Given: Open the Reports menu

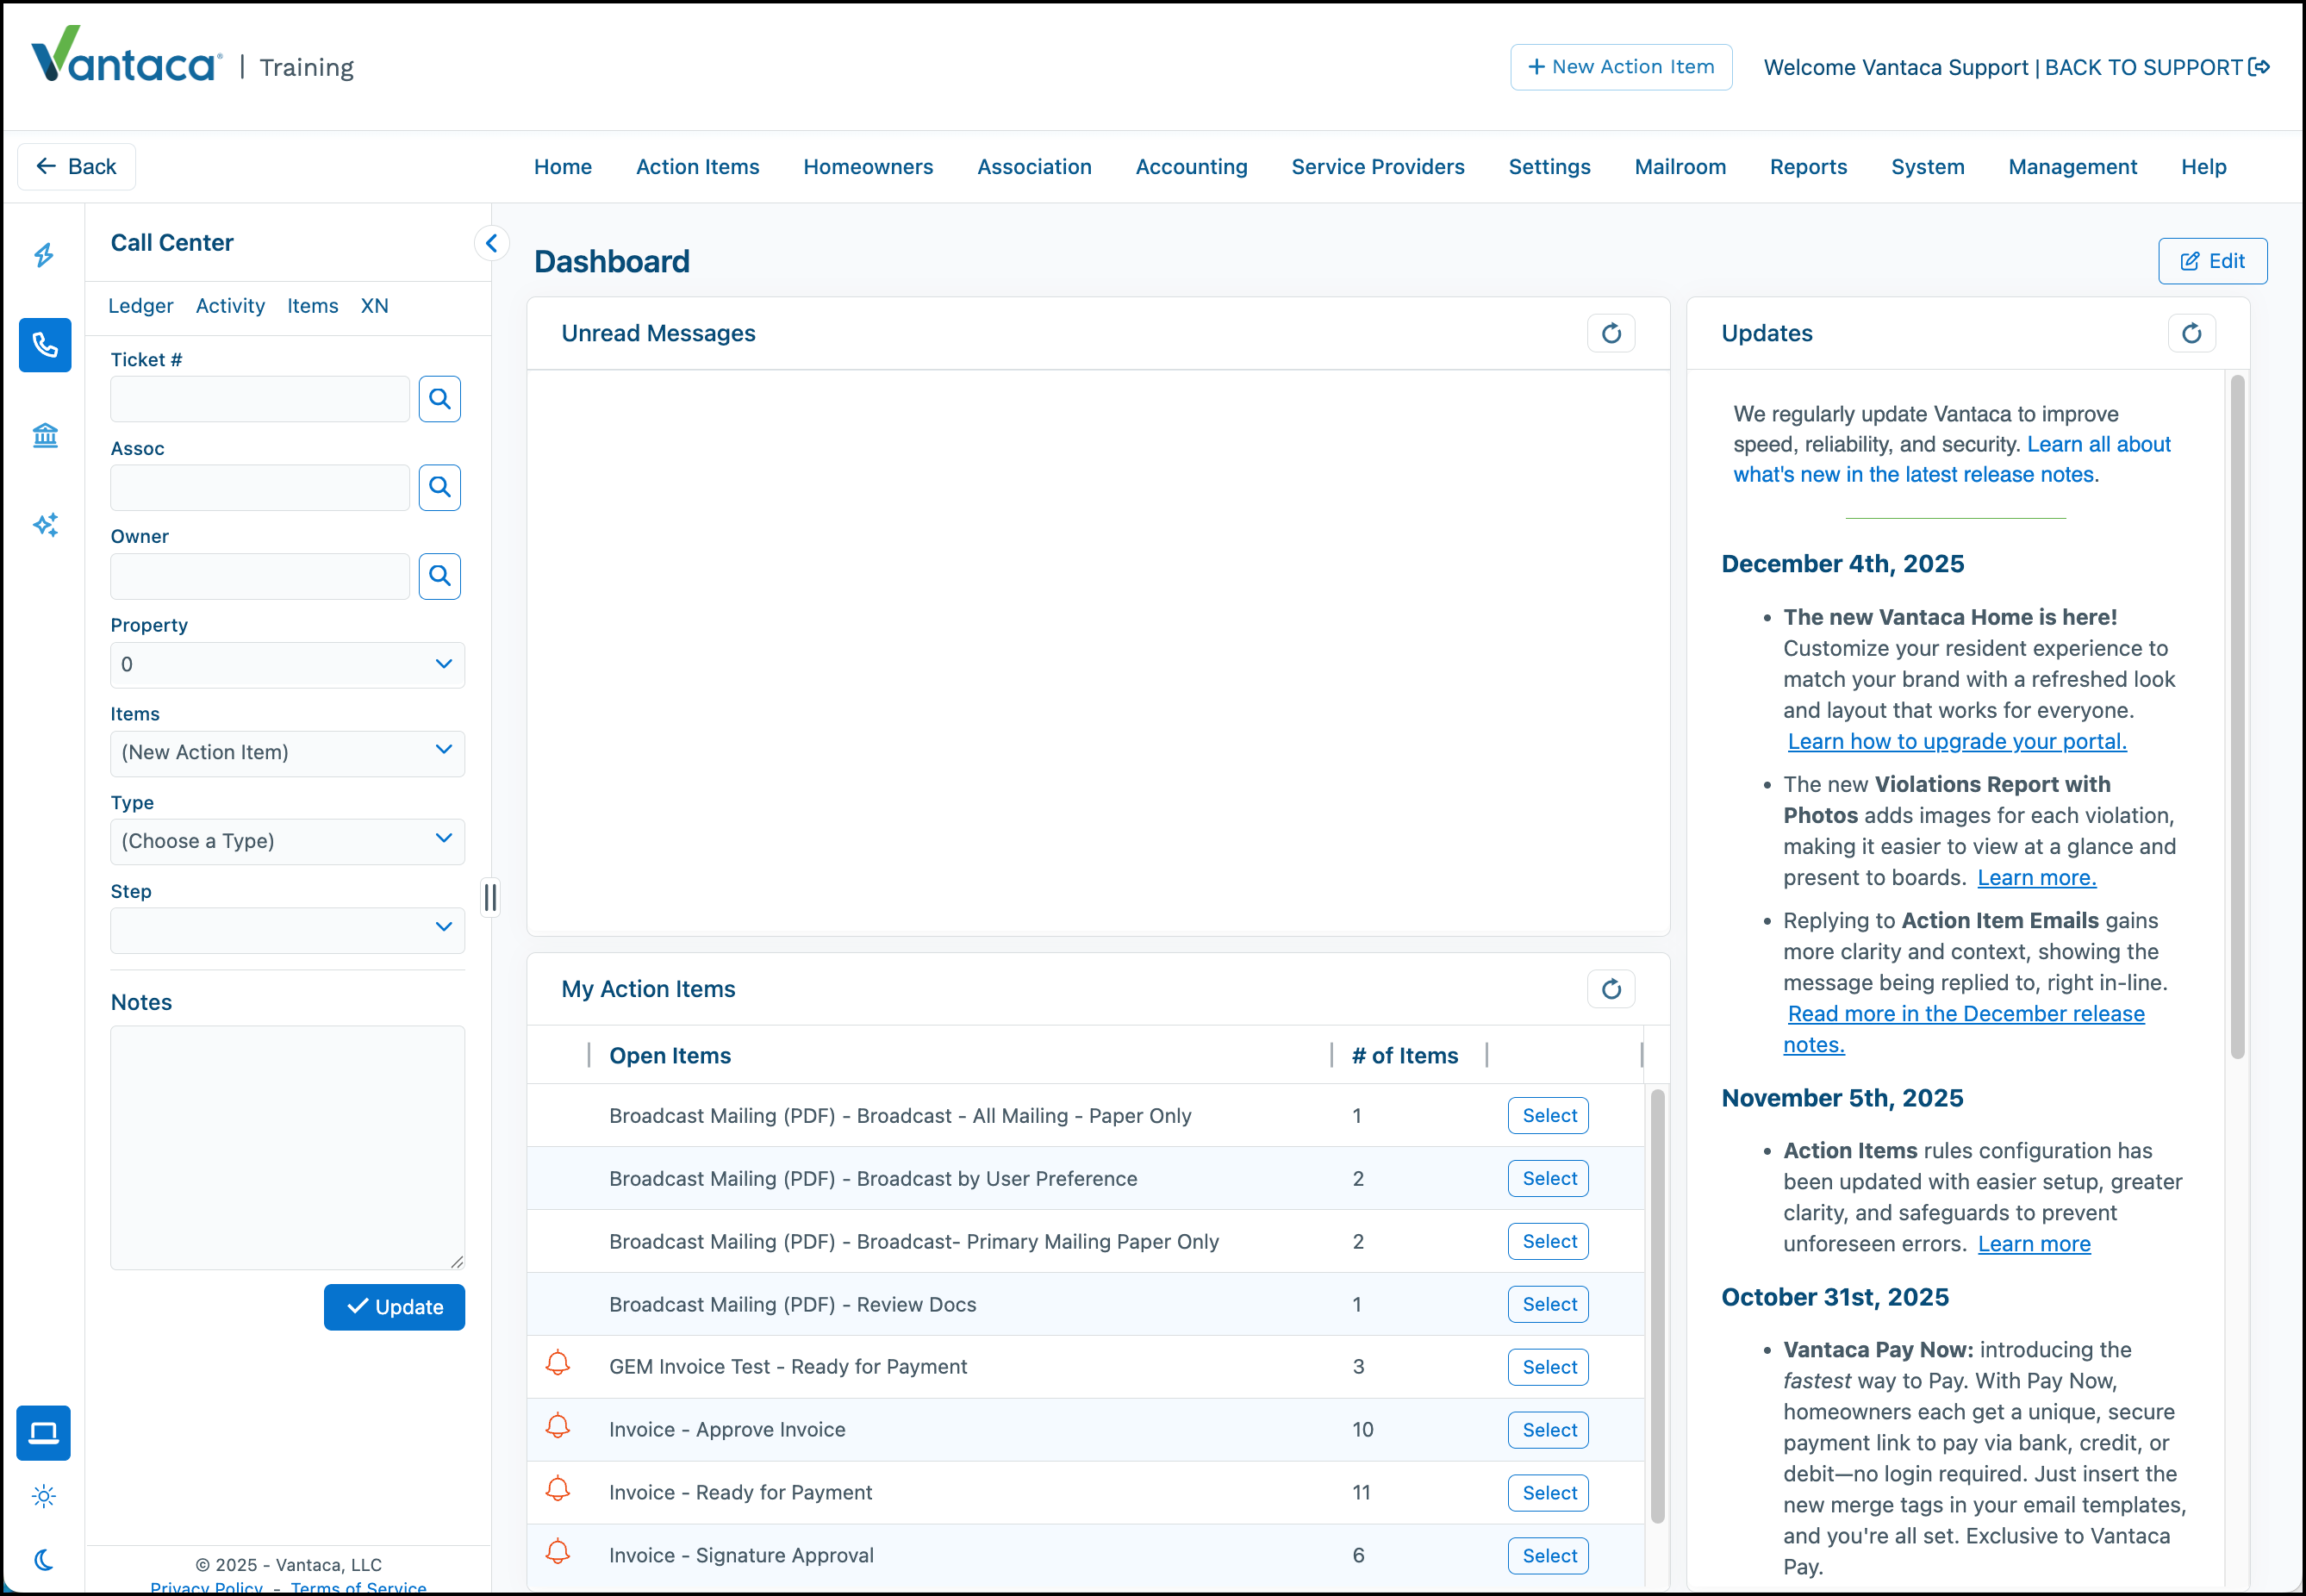Looking at the screenshot, I should coord(1808,167).
